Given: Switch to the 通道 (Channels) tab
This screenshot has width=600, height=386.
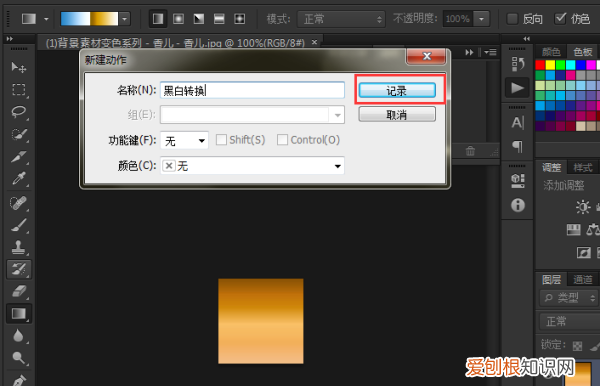Looking at the screenshot, I should pos(583,280).
